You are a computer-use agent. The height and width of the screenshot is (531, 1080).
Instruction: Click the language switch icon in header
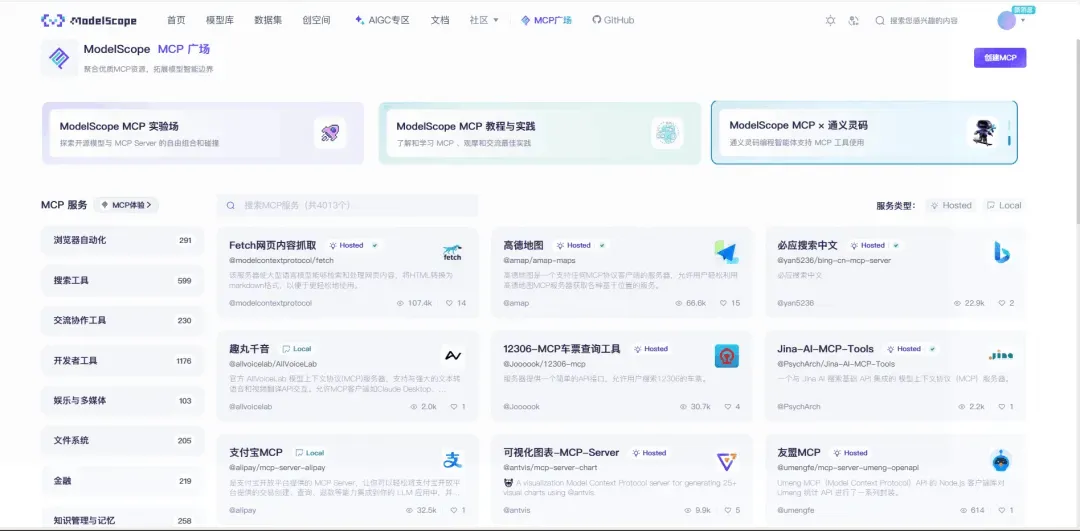coord(854,21)
